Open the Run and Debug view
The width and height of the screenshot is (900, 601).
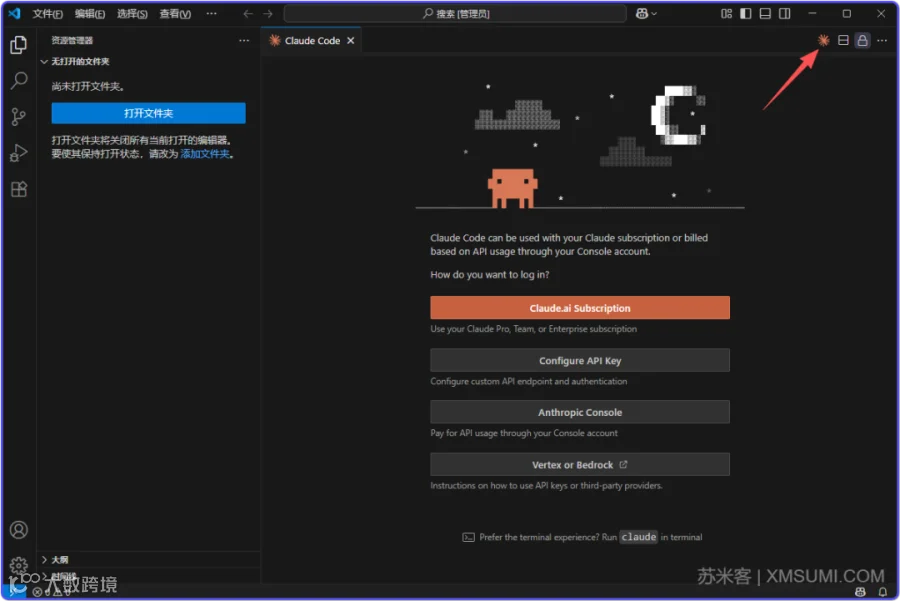pyautogui.click(x=18, y=153)
